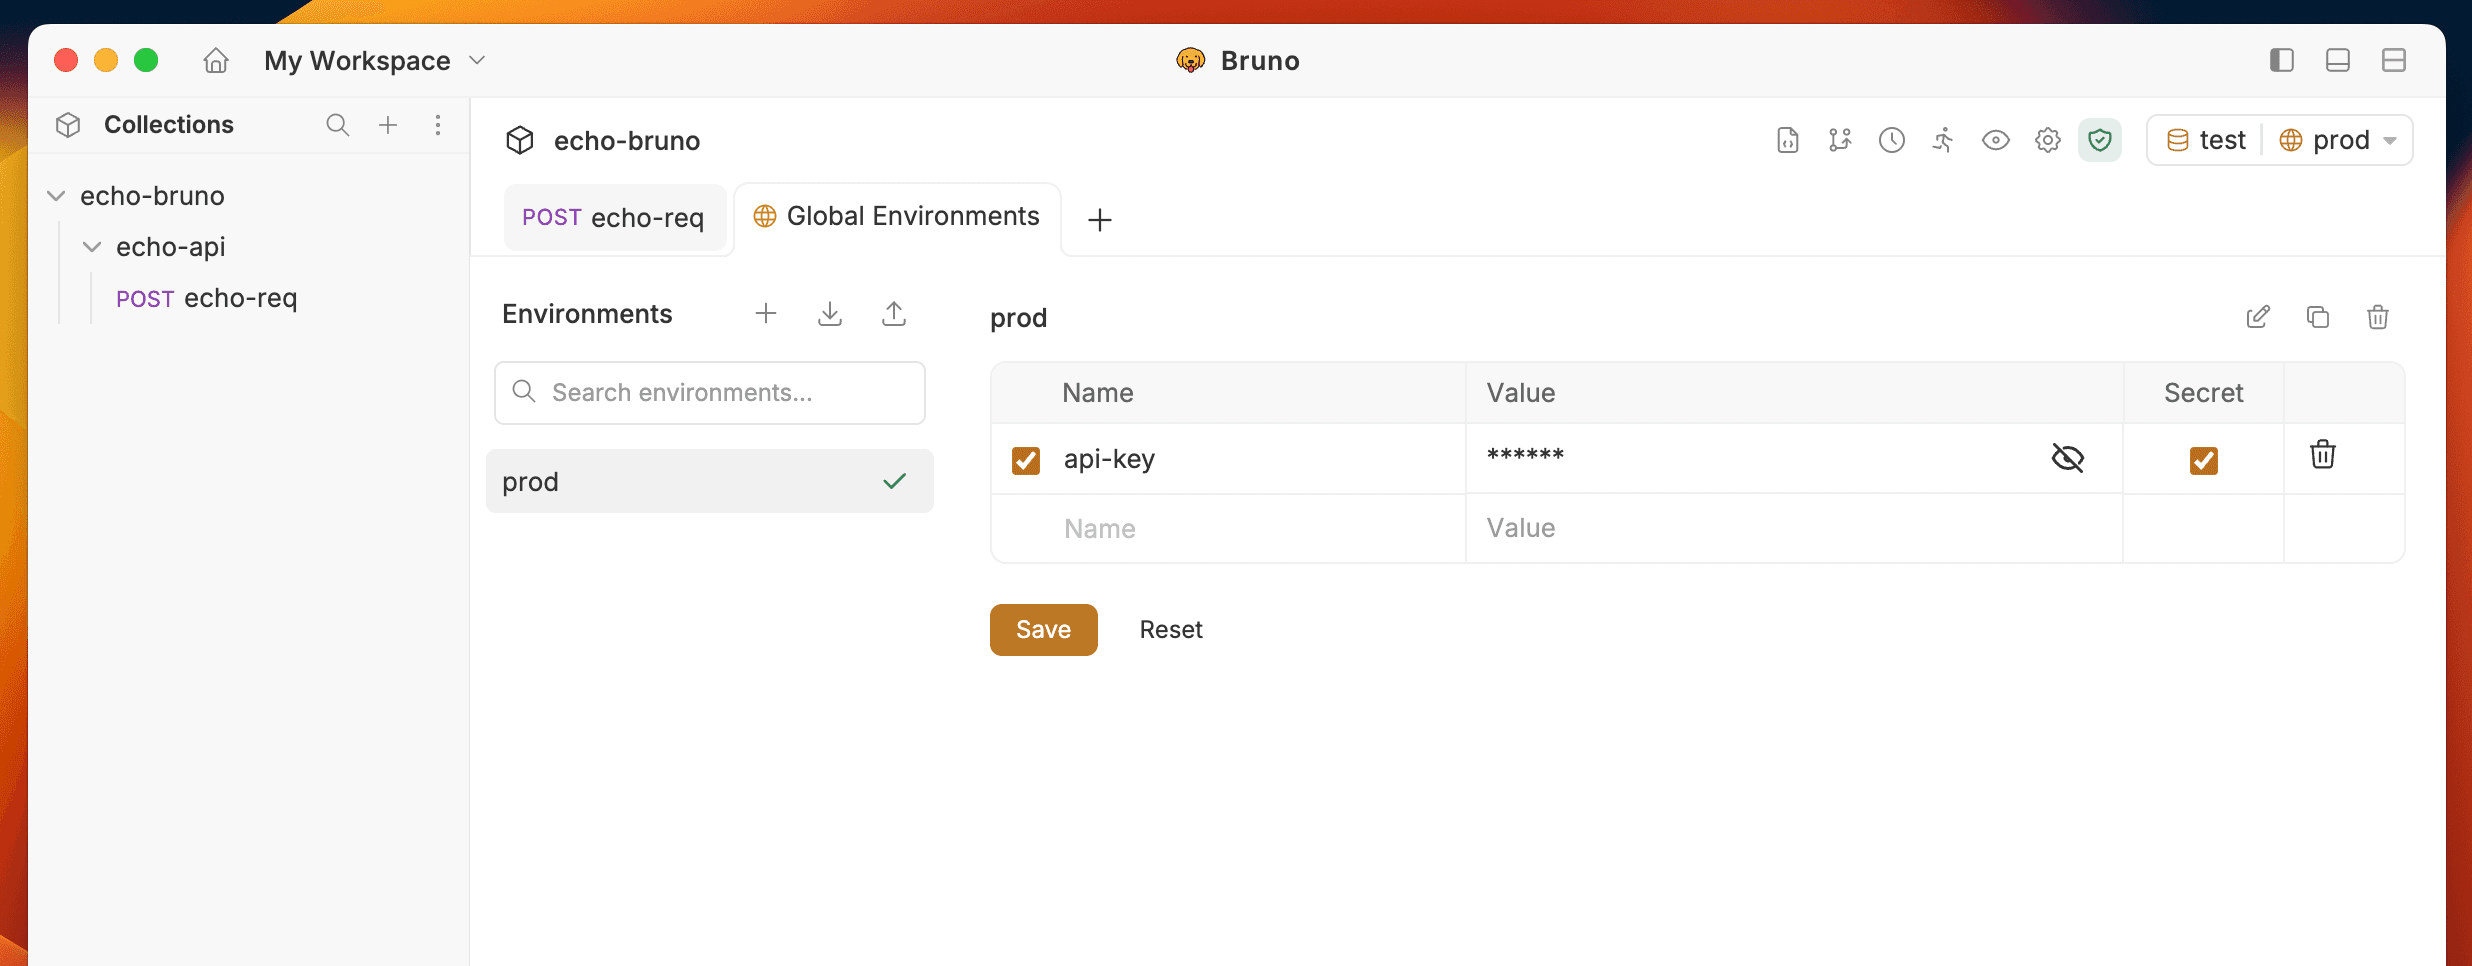Create a new environment with the plus icon
The height and width of the screenshot is (966, 2472).
[765, 313]
